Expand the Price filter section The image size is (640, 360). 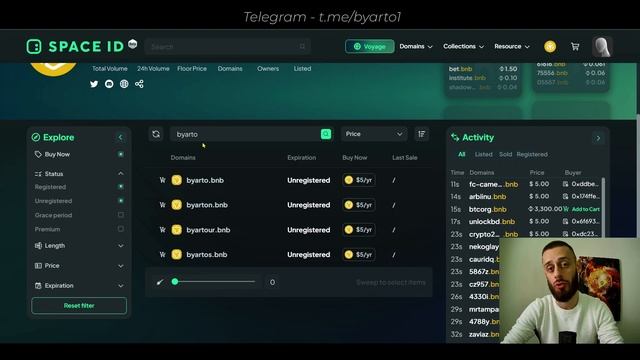120,266
